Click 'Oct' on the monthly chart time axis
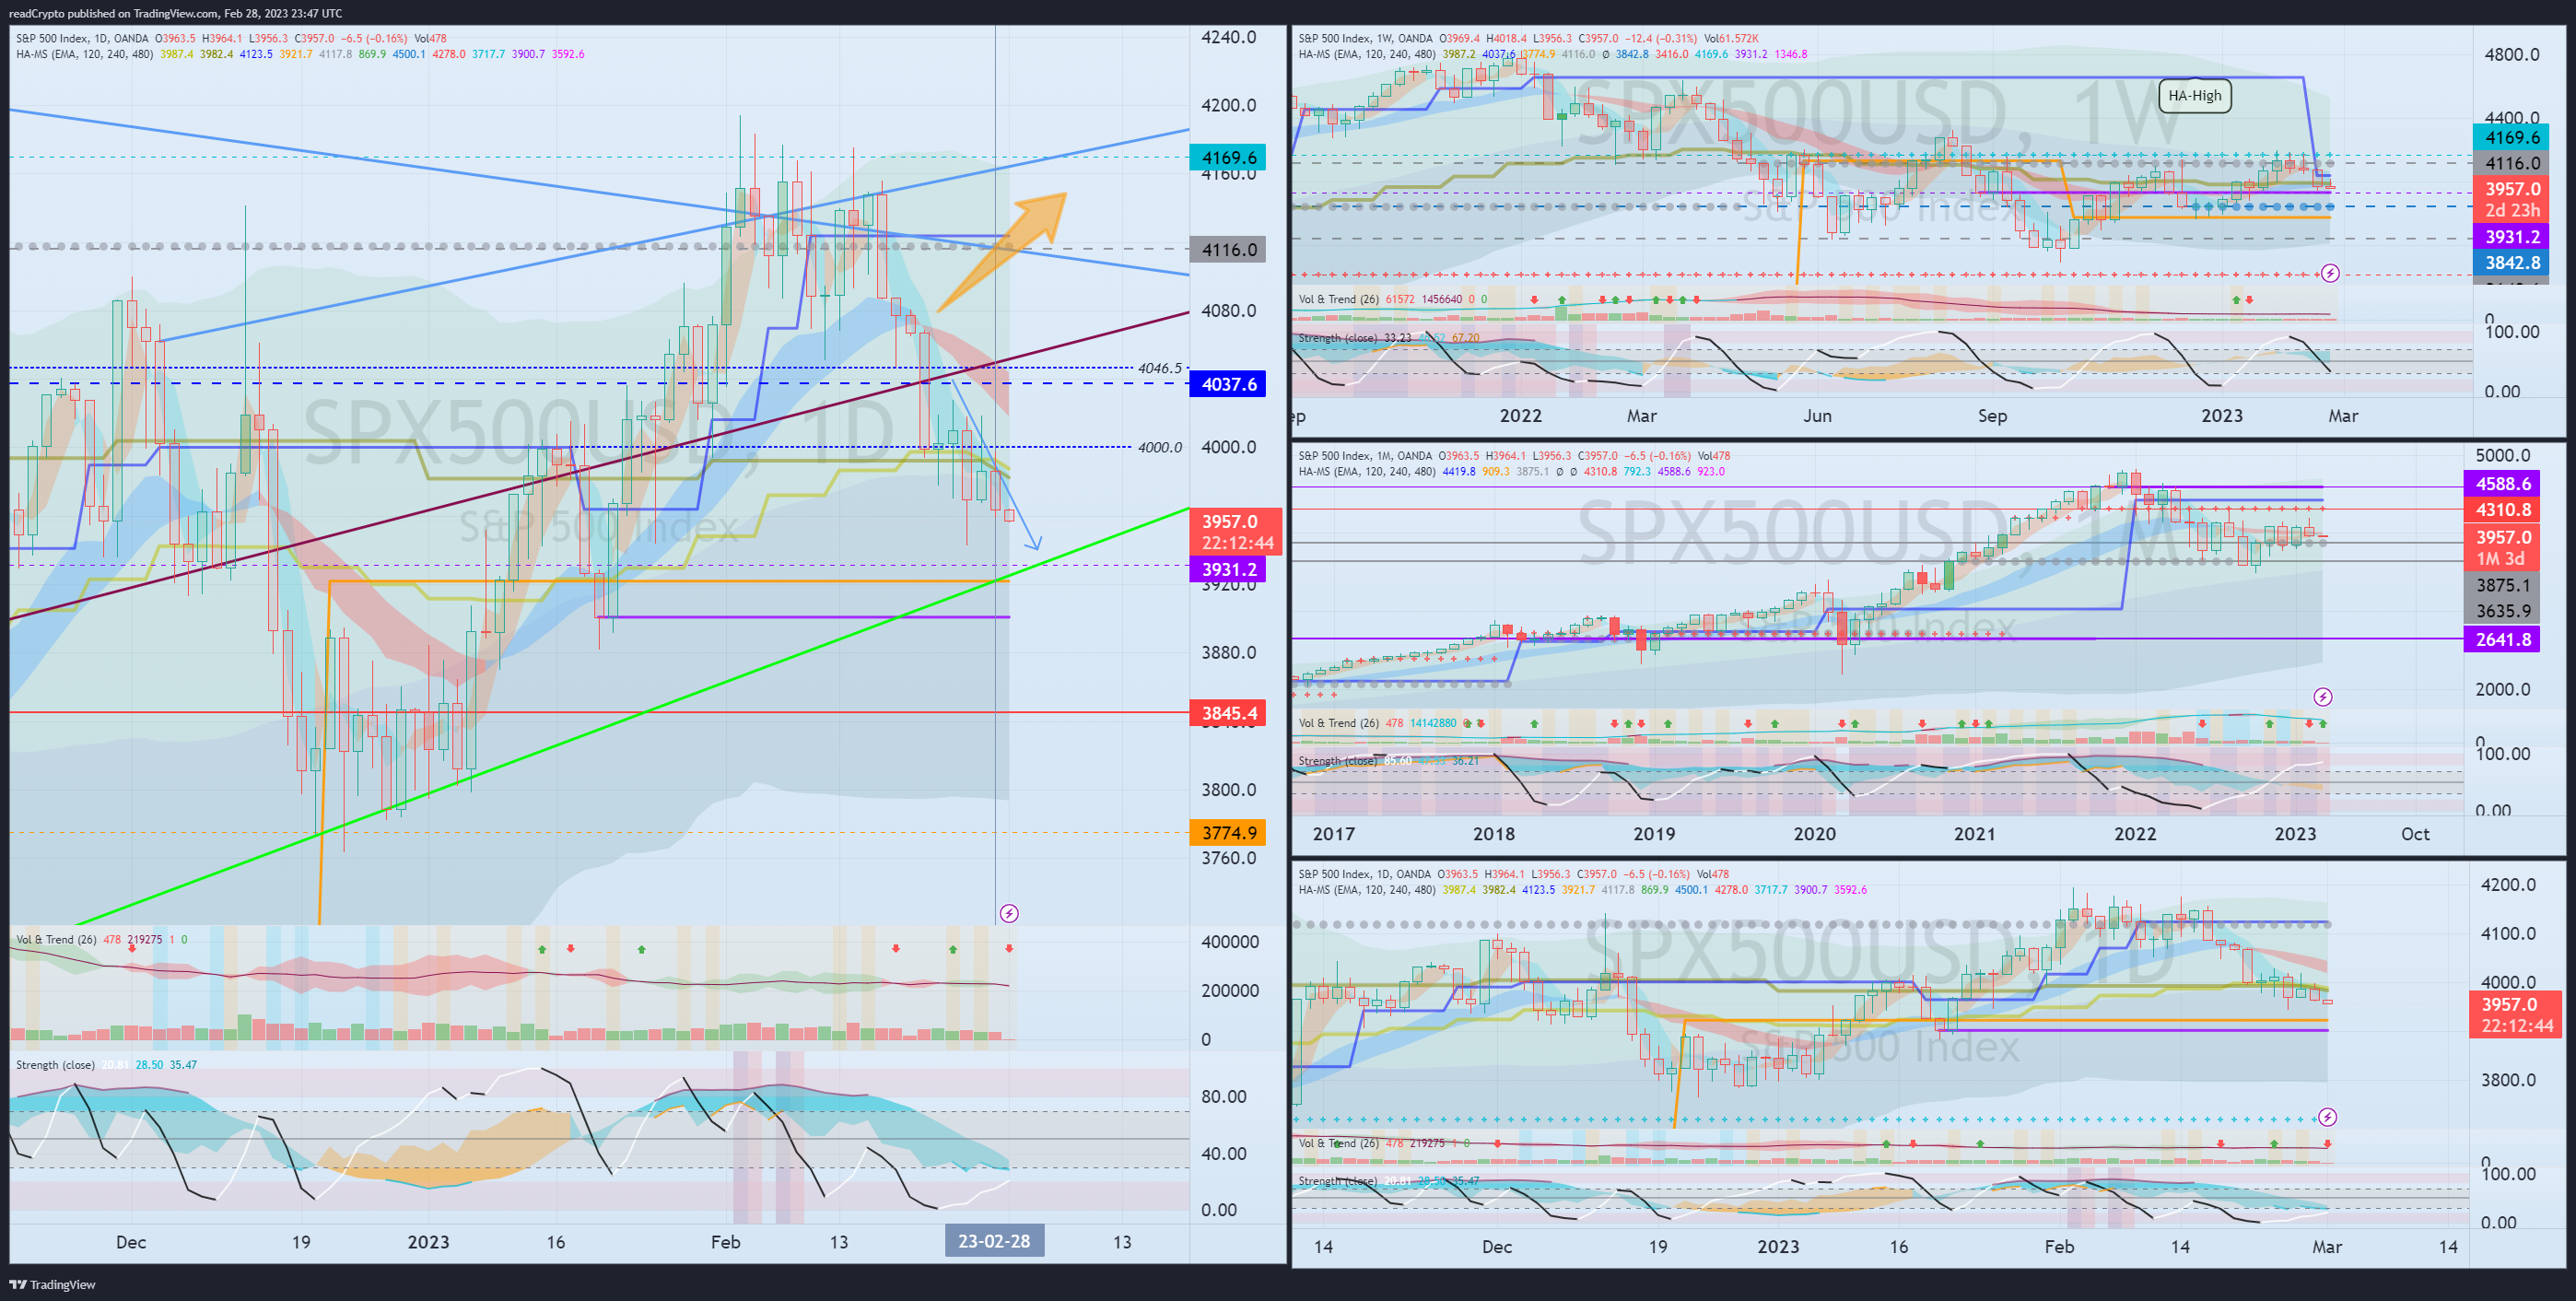The height and width of the screenshot is (1301, 2576). coord(2415,833)
